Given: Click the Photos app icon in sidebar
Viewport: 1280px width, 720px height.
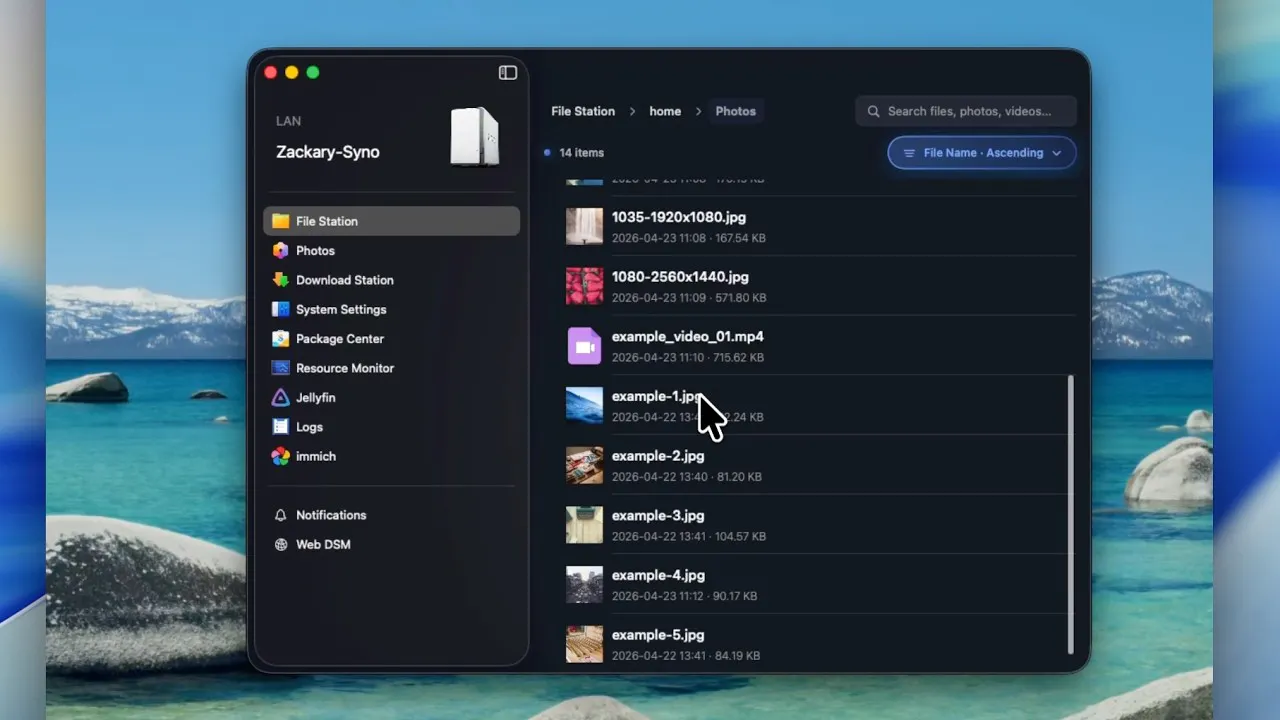Looking at the screenshot, I should coord(281,251).
